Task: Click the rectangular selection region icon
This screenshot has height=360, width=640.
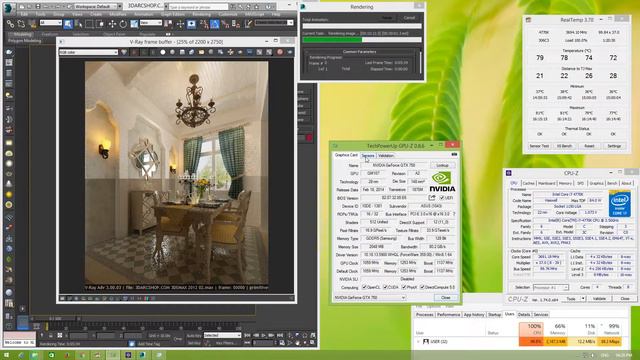Action: coord(89,24)
